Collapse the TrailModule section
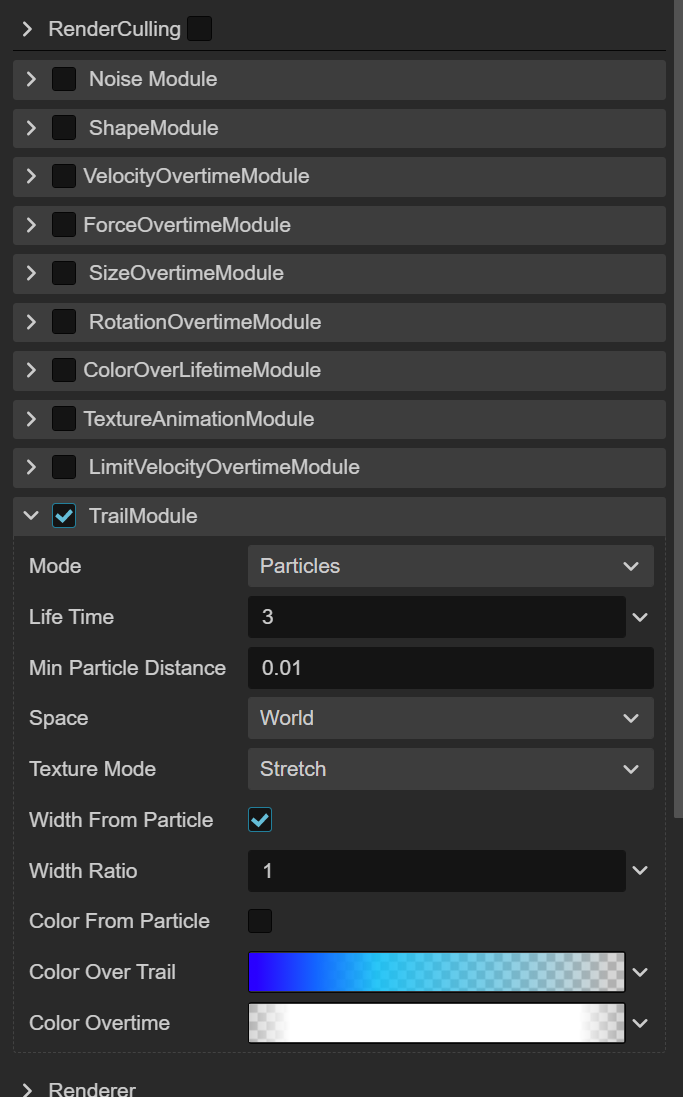Screen dimensions: 683x1097 (x=31, y=516)
